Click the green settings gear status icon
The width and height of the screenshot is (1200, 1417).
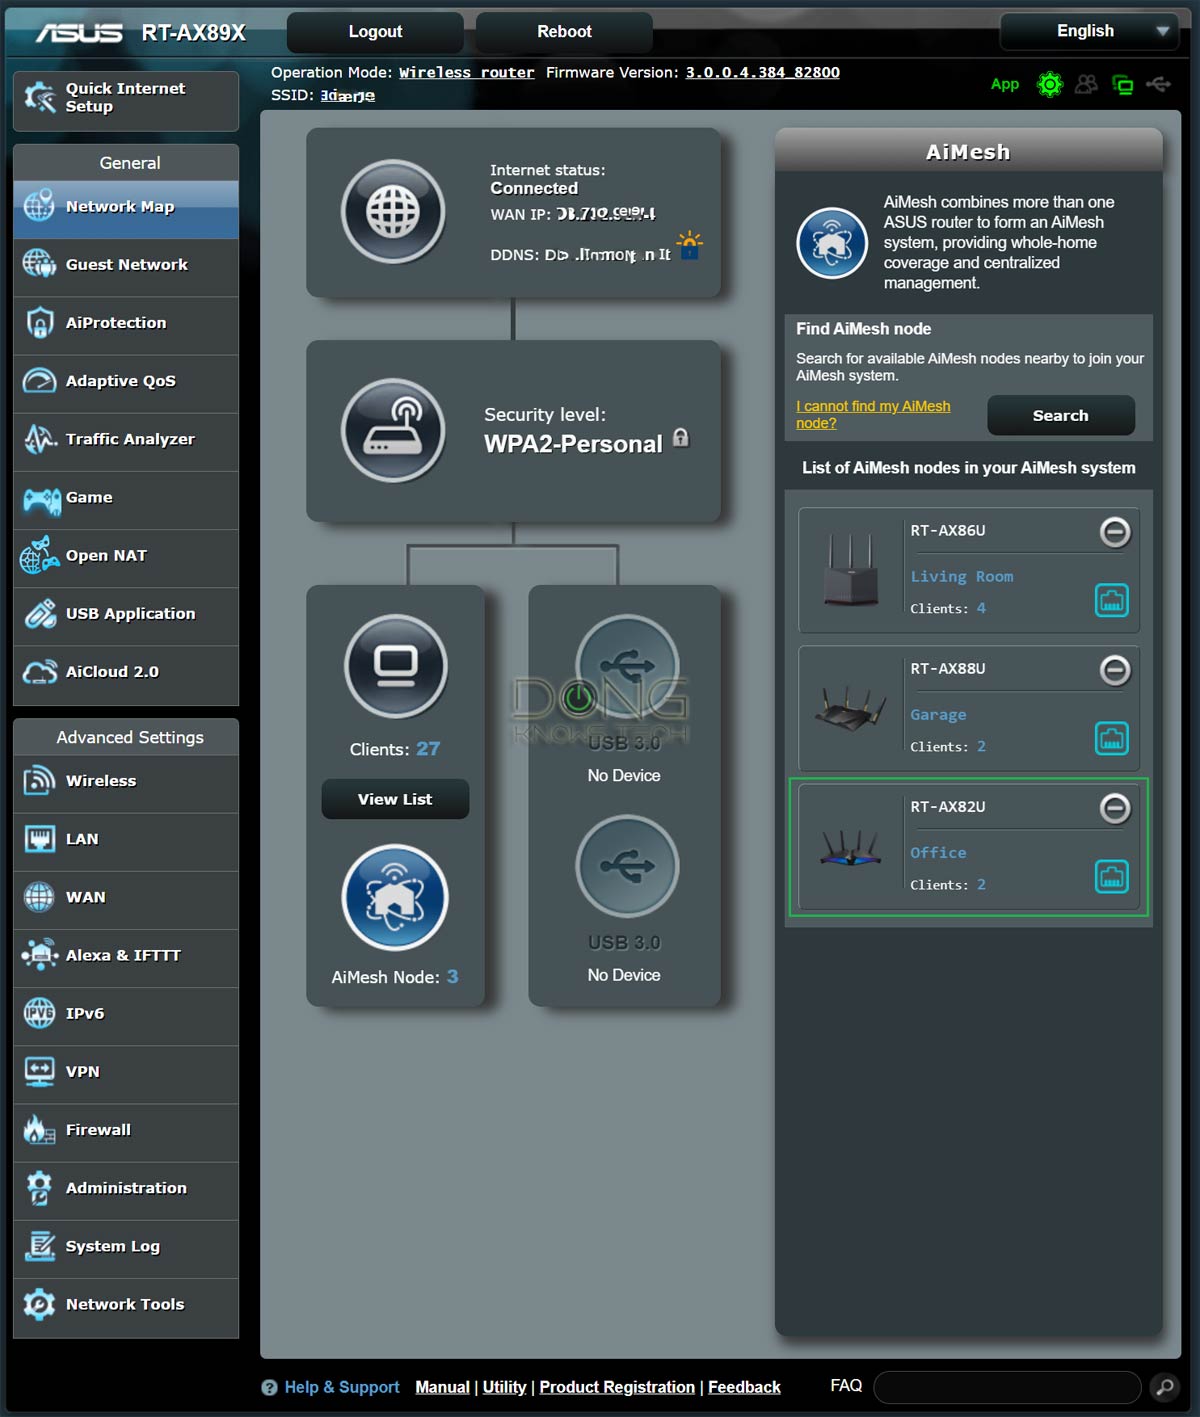pos(1049,85)
